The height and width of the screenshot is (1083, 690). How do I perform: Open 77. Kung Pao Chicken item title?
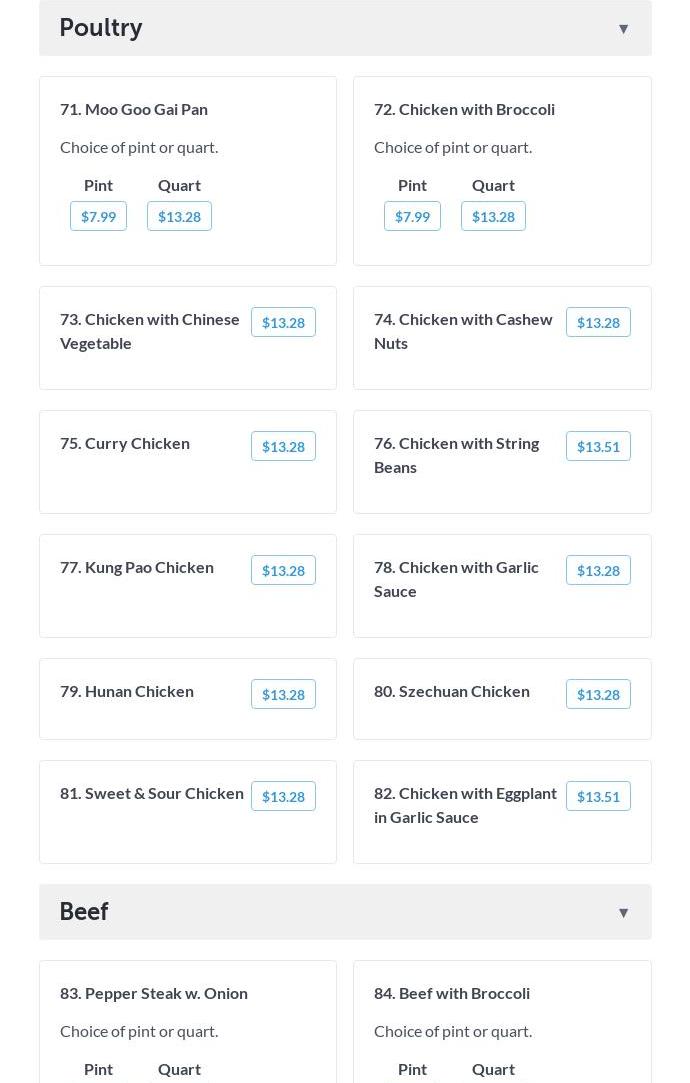click(137, 567)
